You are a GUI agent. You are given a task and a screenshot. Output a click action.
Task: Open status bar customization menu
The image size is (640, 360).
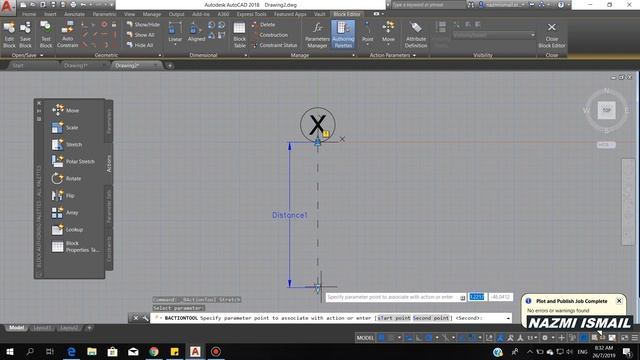click(635, 338)
